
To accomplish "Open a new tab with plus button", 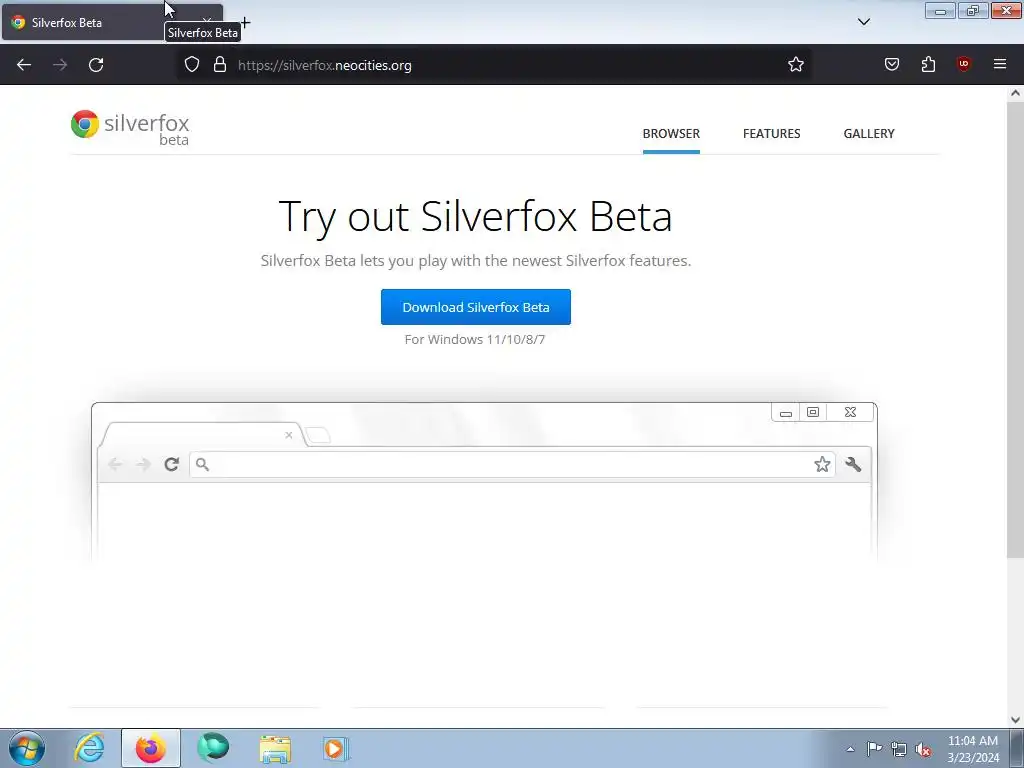I will click(x=245, y=23).
